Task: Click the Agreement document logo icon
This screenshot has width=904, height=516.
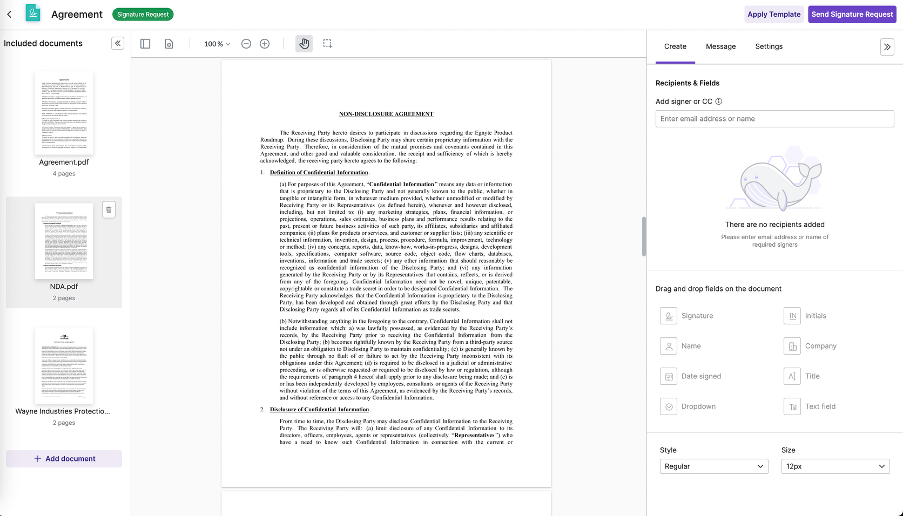Action: (x=33, y=13)
